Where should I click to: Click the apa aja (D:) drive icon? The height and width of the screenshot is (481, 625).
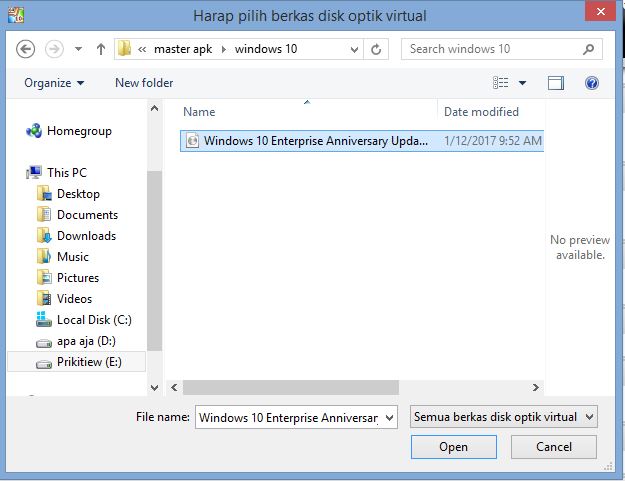(x=44, y=343)
